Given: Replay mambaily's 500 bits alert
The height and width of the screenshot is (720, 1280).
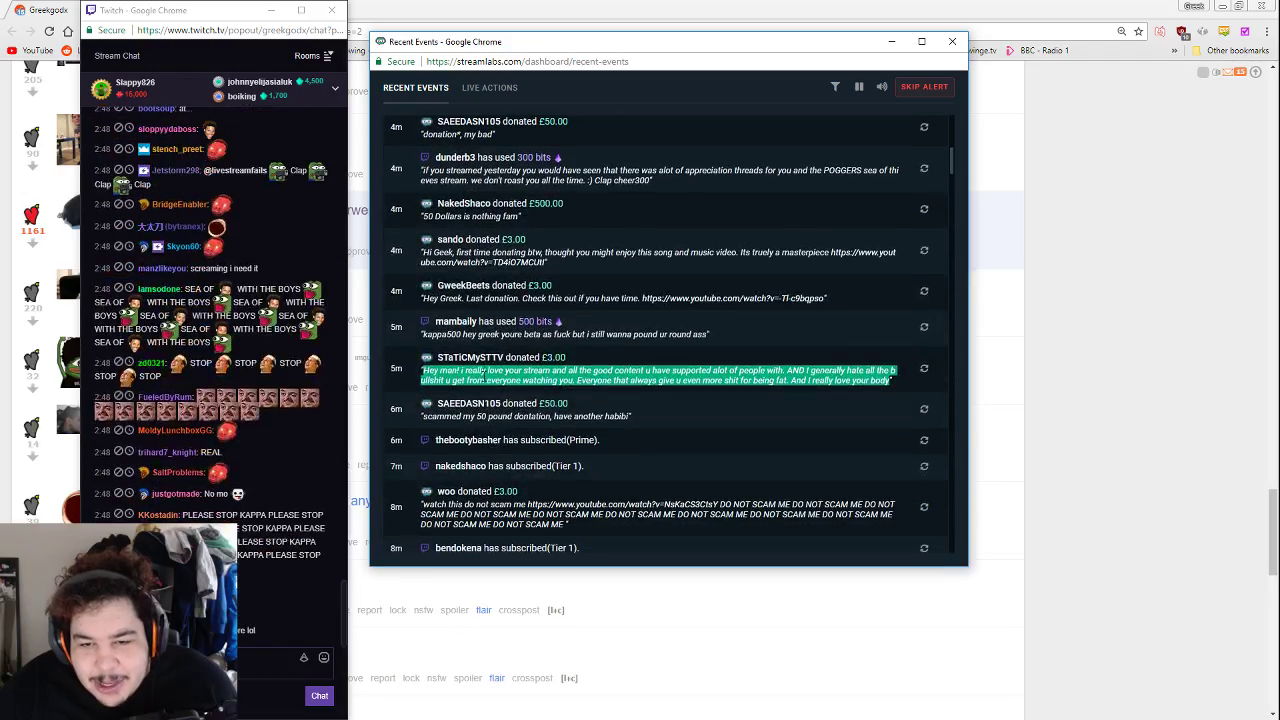Looking at the screenshot, I should pyautogui.click(x=924, y=327).
